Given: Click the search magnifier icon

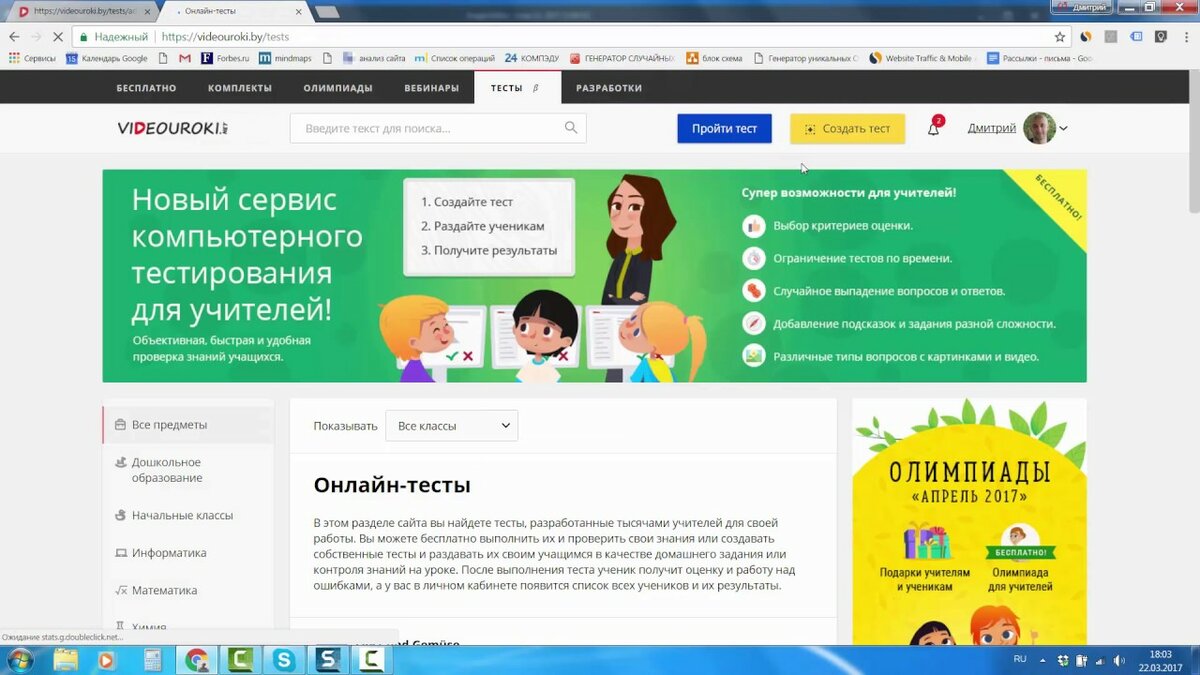Looking at the screenshot, I should pyautogui.click(x=571, y=128).
